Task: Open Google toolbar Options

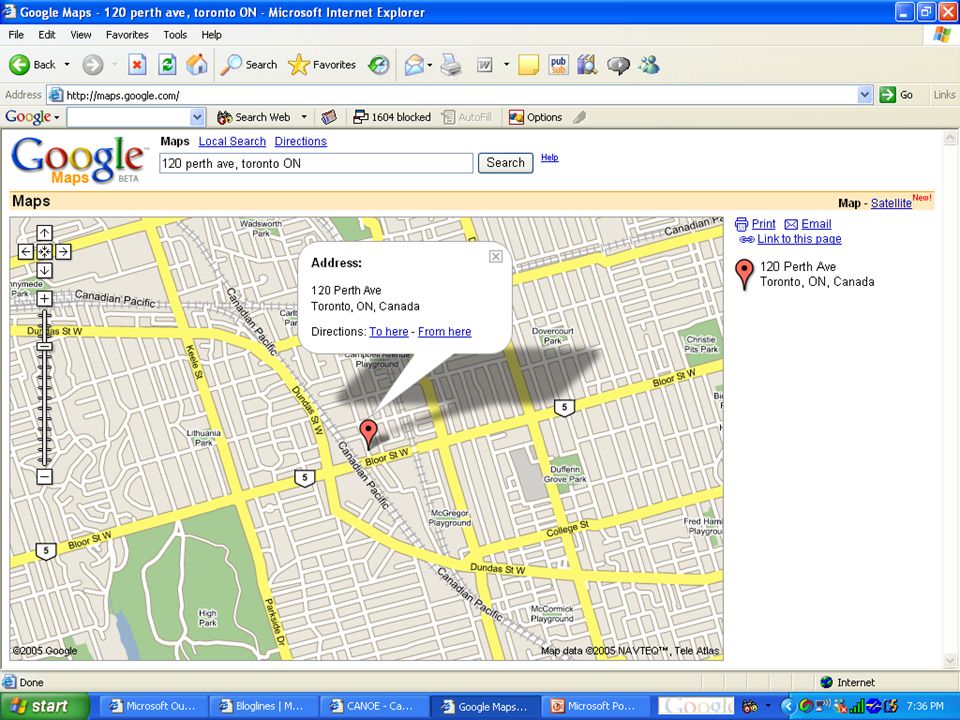Action: coord(536,117)
